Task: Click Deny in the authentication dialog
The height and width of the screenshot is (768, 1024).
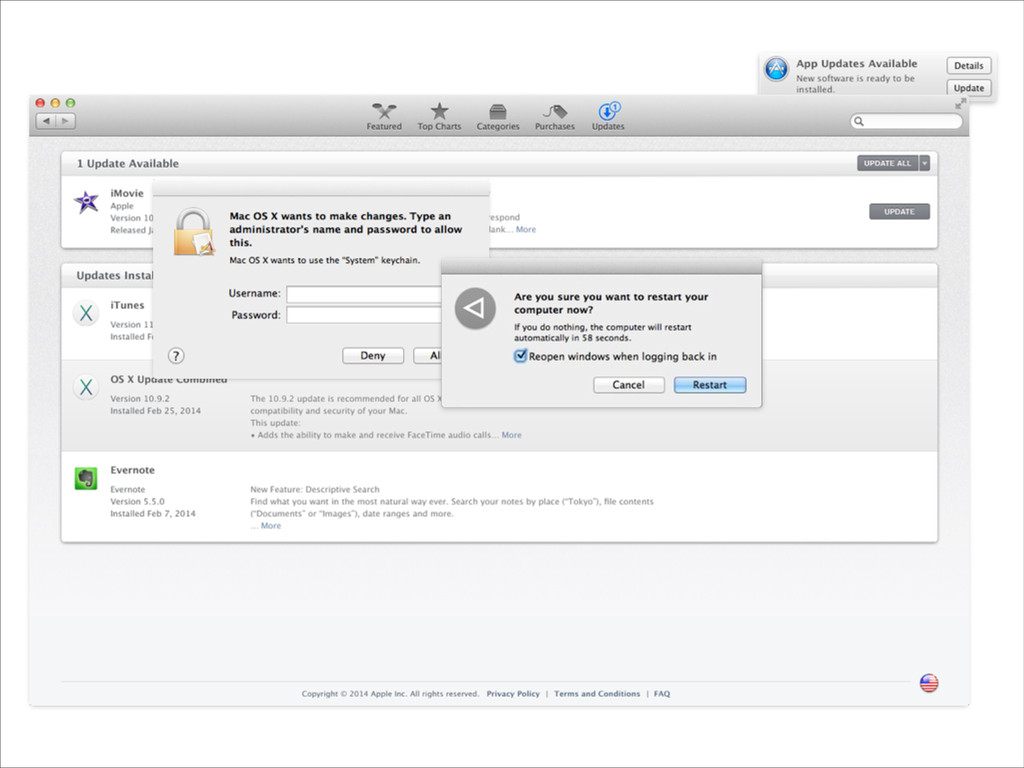Action: tap(373, 356)
